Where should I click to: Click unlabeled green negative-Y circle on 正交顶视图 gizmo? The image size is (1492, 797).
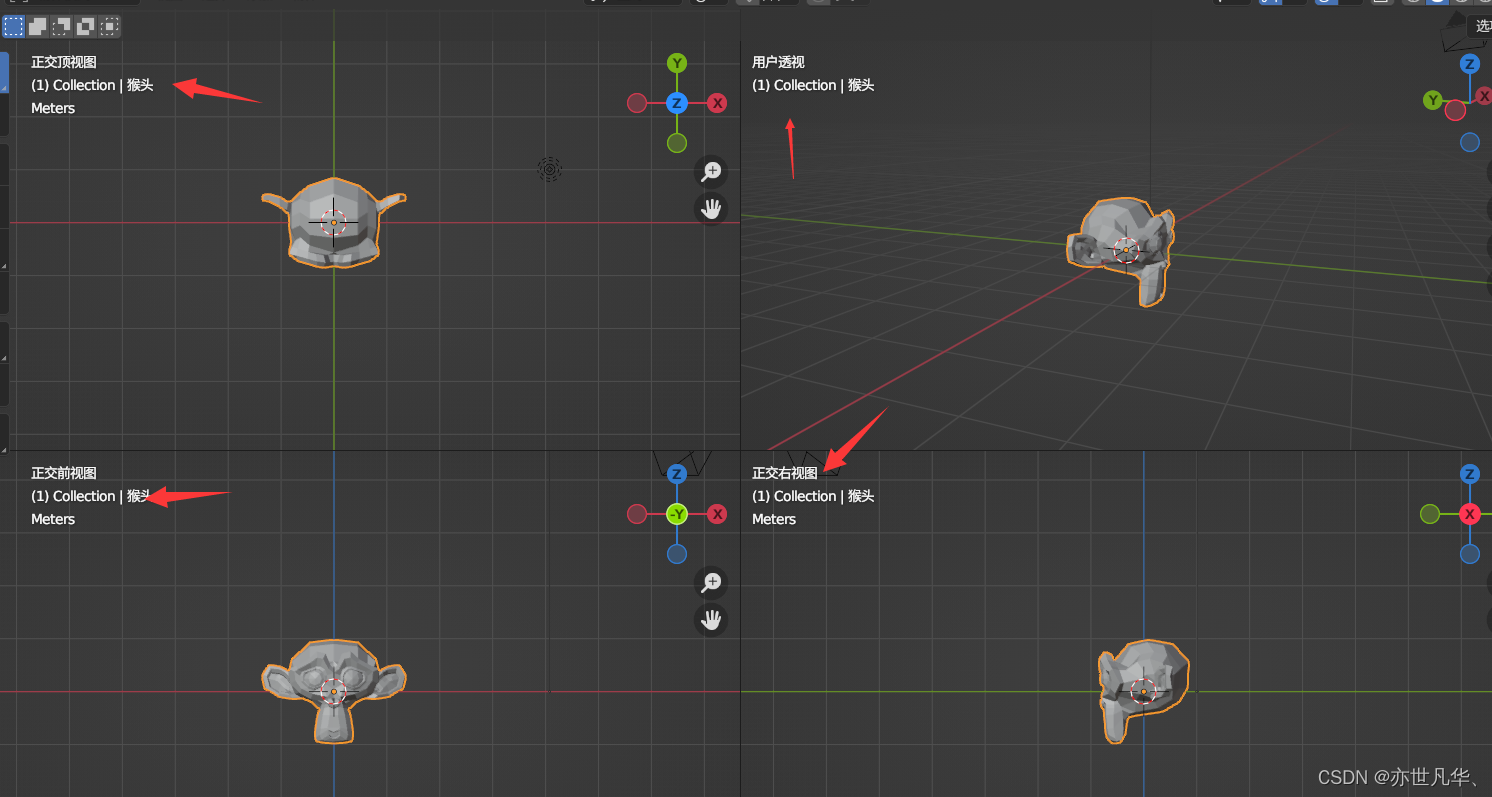pos(677,143)
